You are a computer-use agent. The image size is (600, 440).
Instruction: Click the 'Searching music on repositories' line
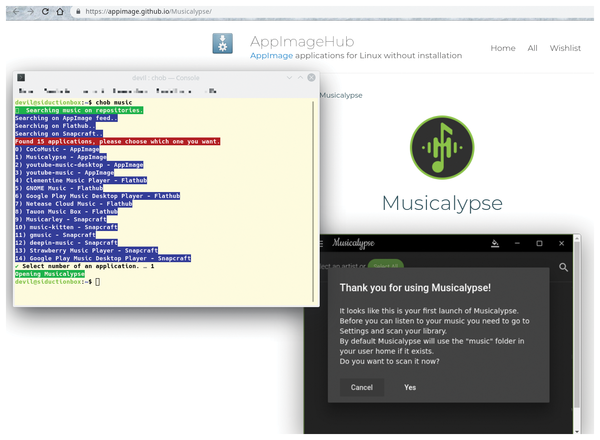[x=79, y=110]
